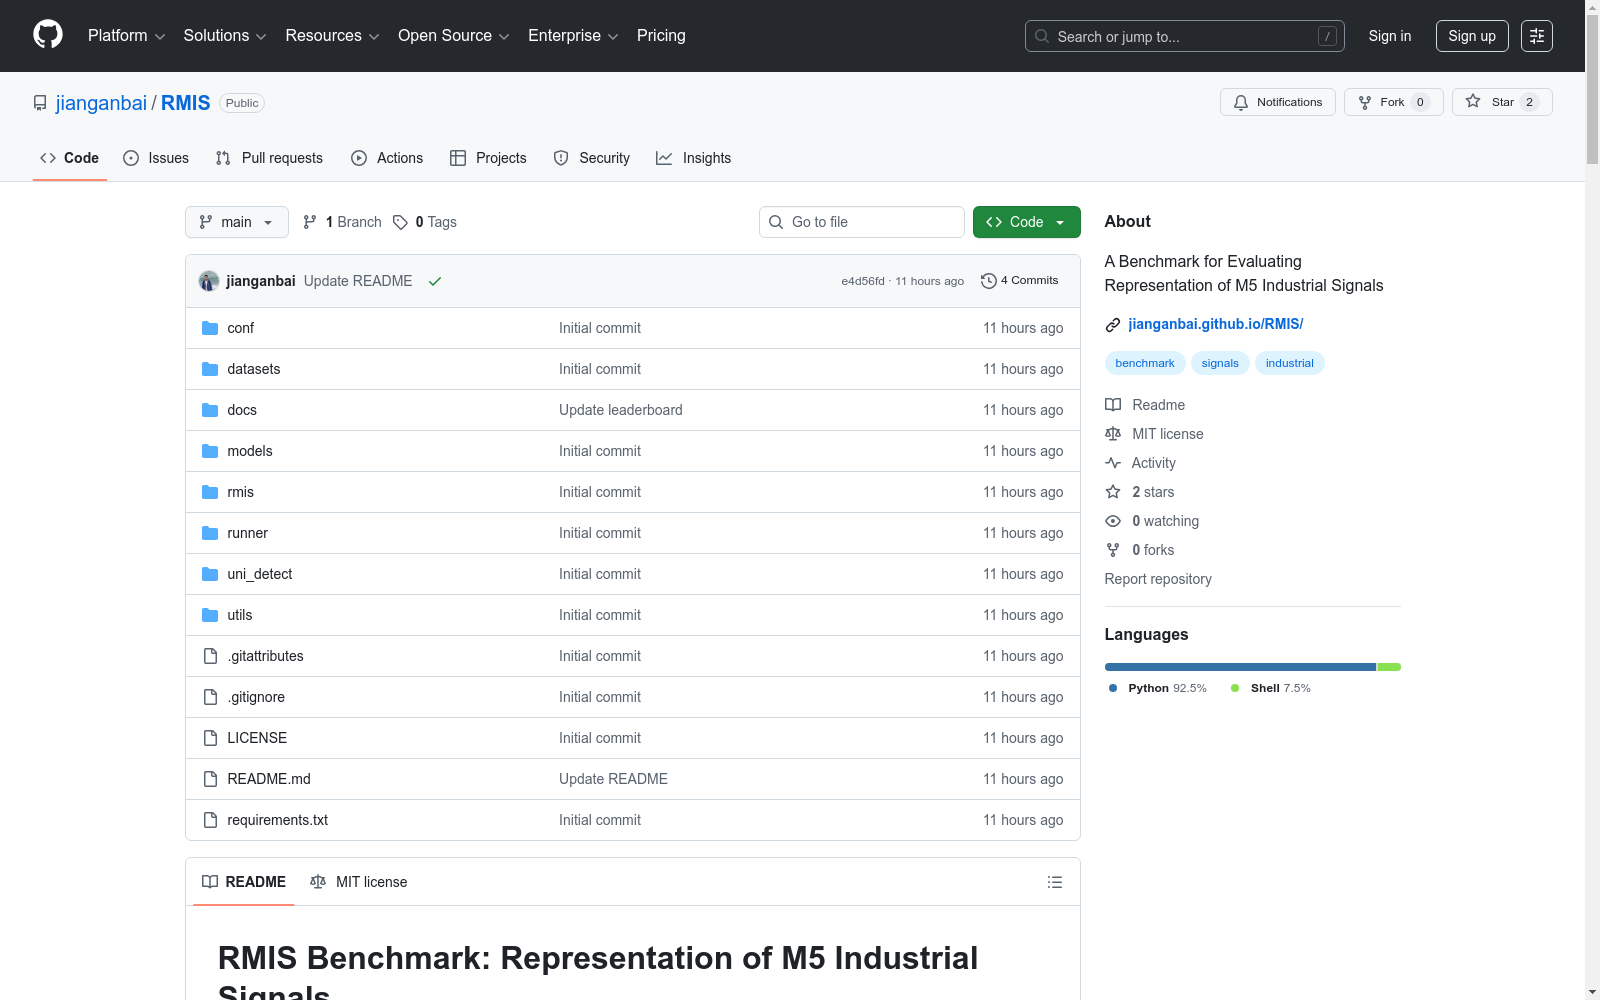Open the Security tab
This screenshot has width=1600, height=1000.
(592, 158)
